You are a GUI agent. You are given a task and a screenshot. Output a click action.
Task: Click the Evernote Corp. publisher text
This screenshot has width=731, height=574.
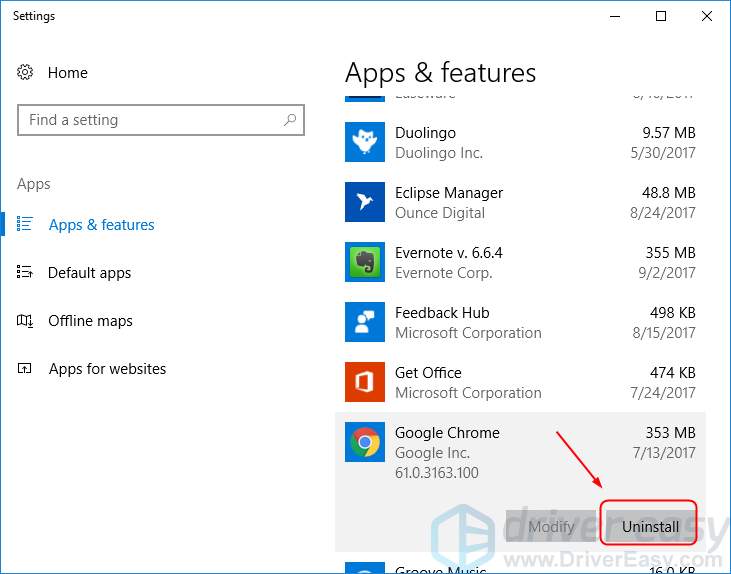coord(443,273)
